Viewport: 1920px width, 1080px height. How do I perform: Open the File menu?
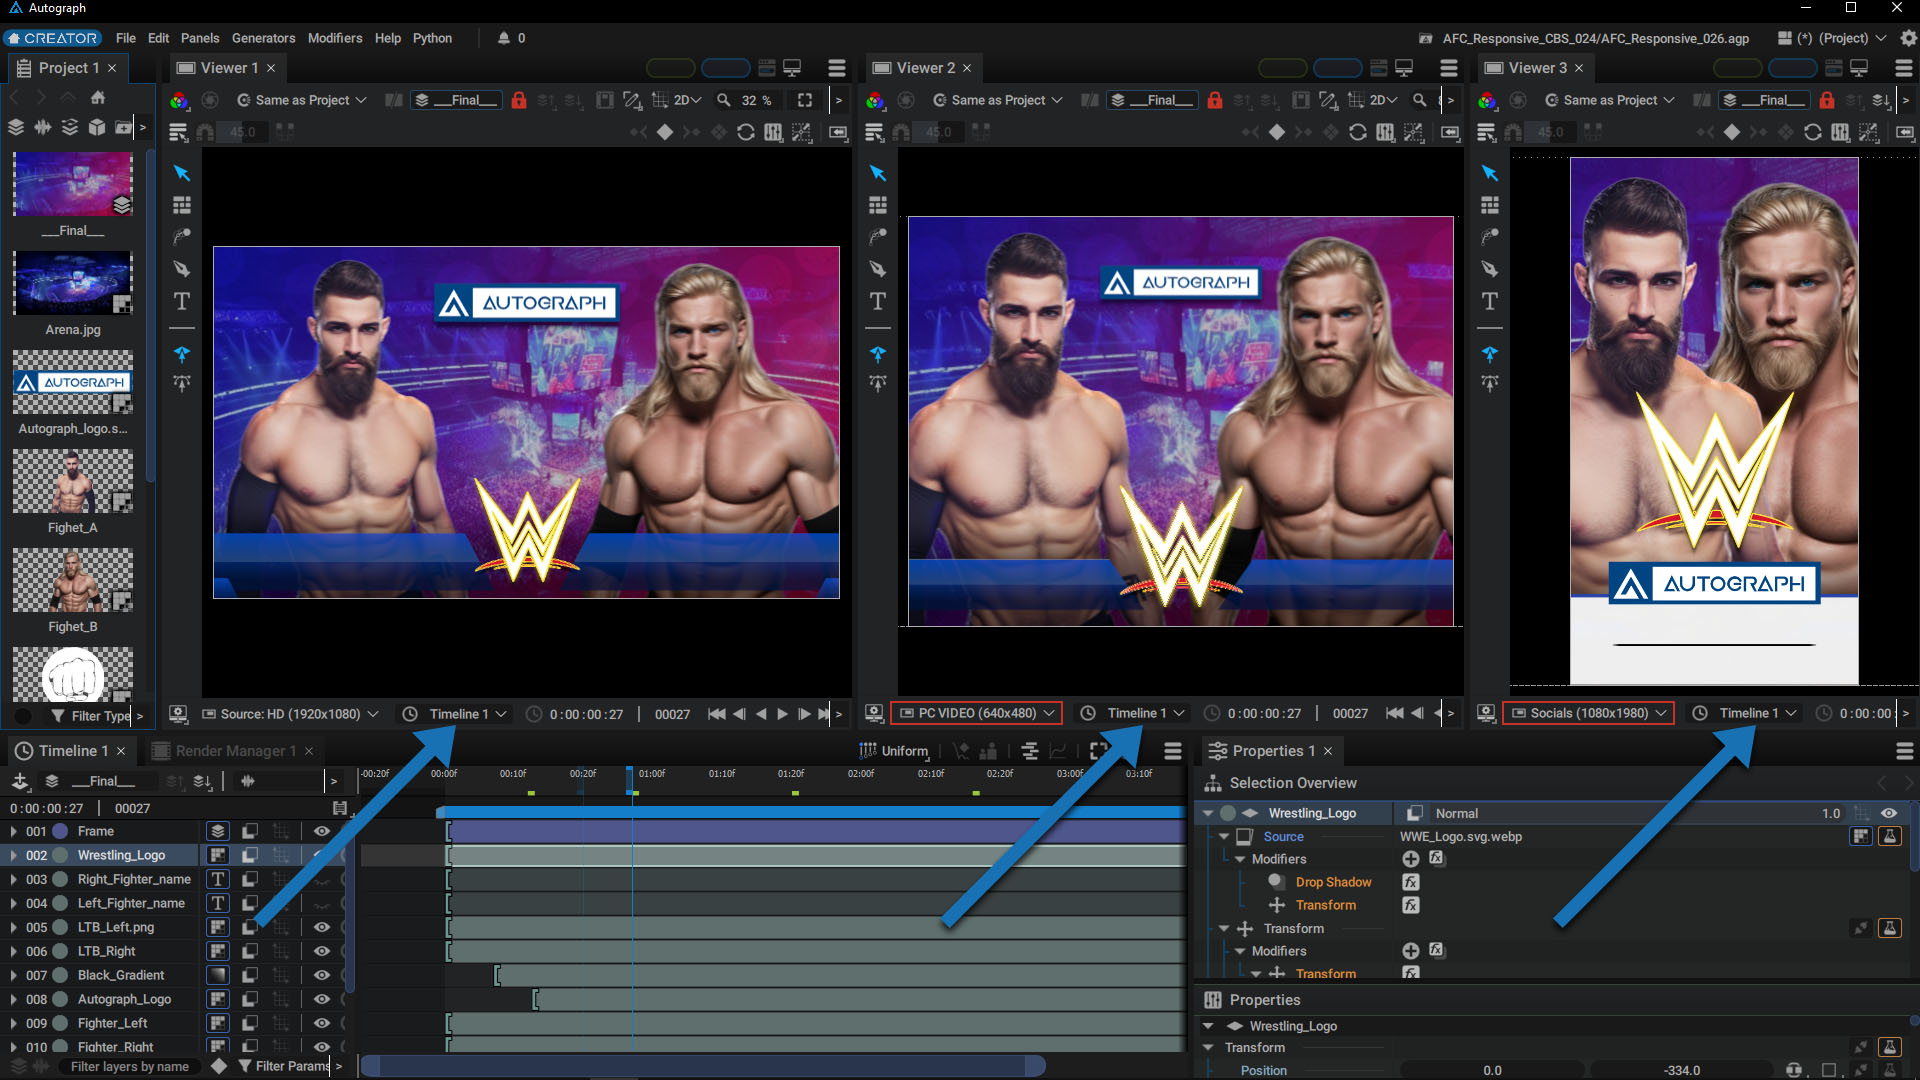tap(125, 38)
